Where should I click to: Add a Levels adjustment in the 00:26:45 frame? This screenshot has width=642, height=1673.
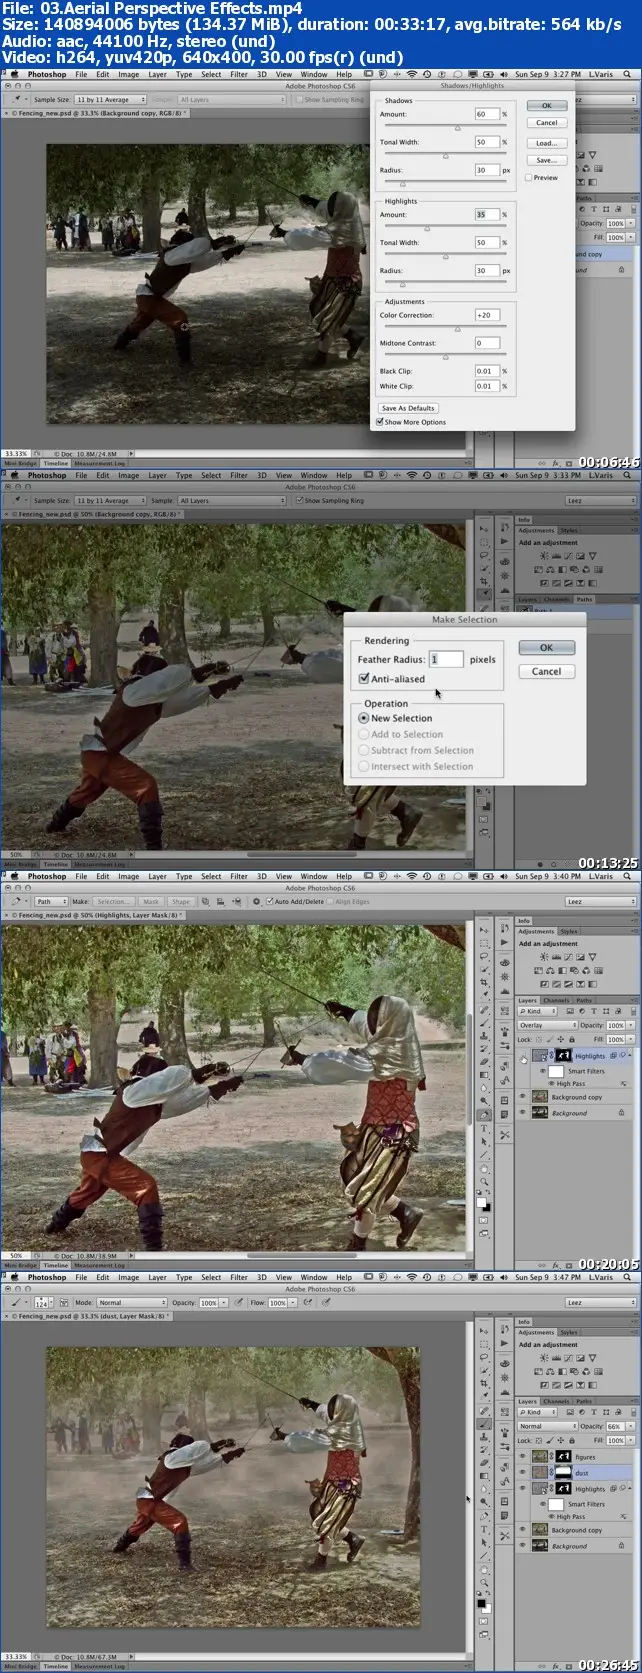point(556,1358)
